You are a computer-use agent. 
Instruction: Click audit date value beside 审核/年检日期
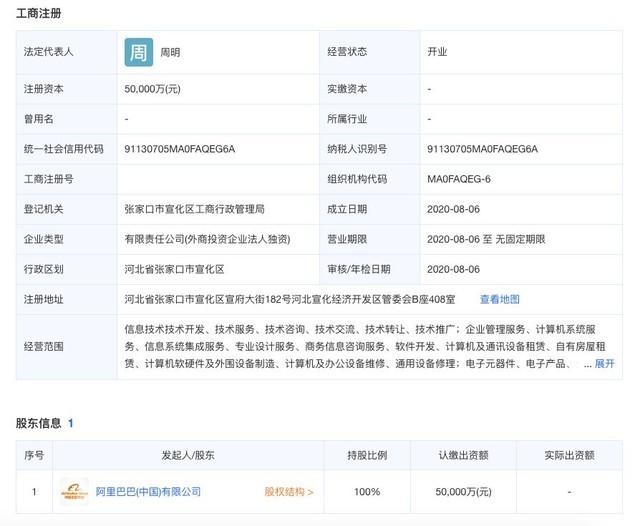(453, 269)
